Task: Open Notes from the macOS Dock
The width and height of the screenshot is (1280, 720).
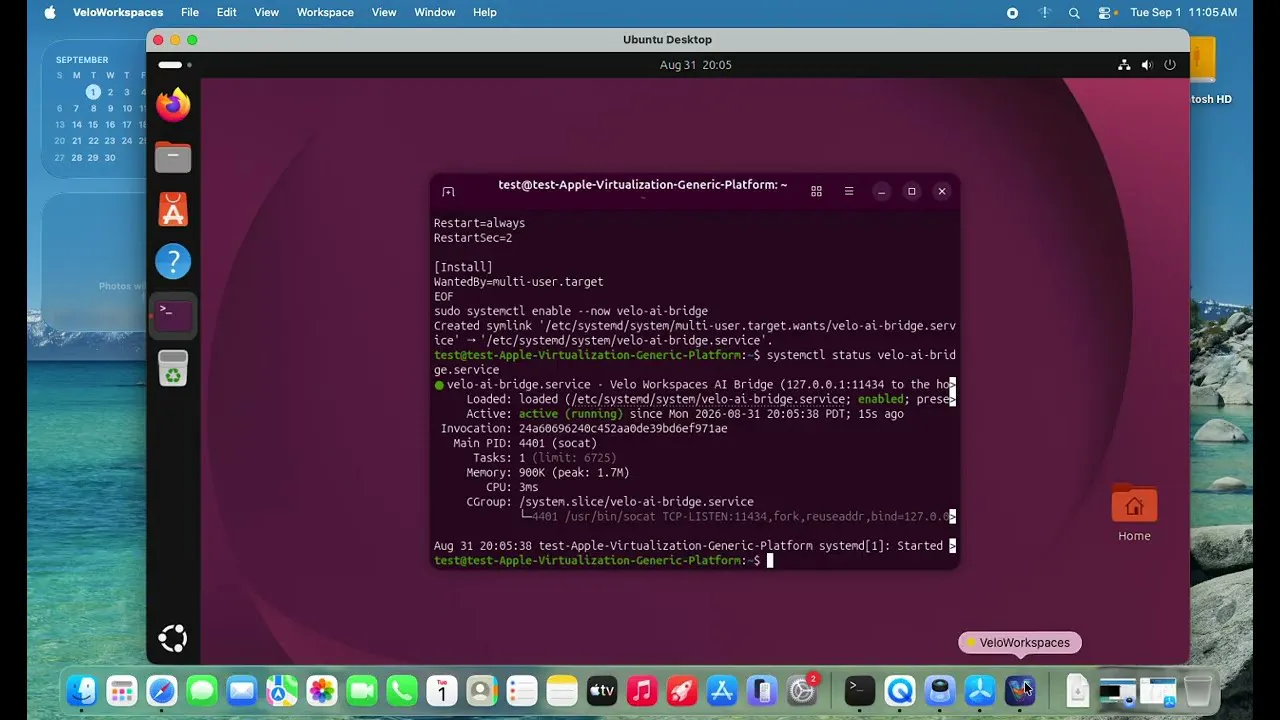Action: tap(562, 690)
